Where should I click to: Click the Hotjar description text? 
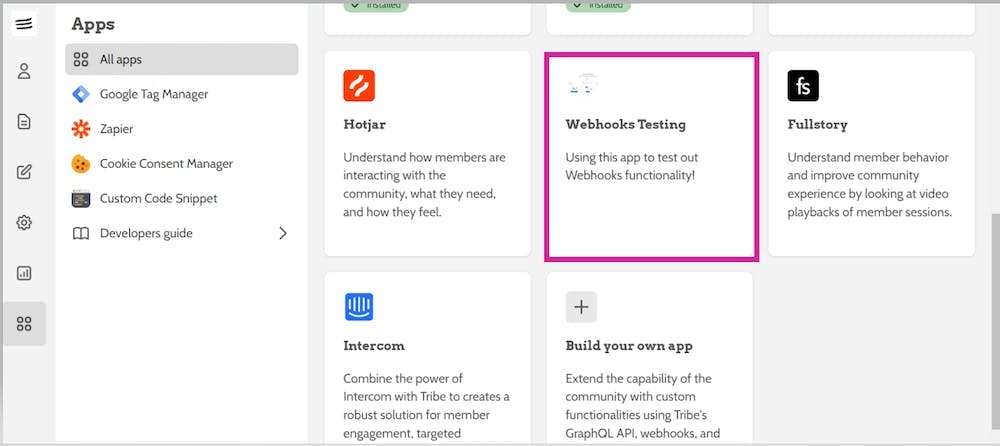424,184
